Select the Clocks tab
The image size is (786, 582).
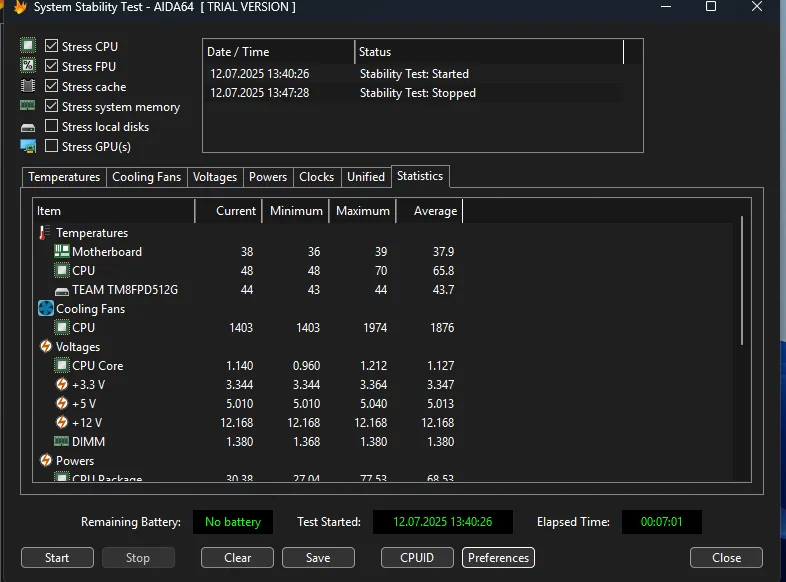pos(316,177)
